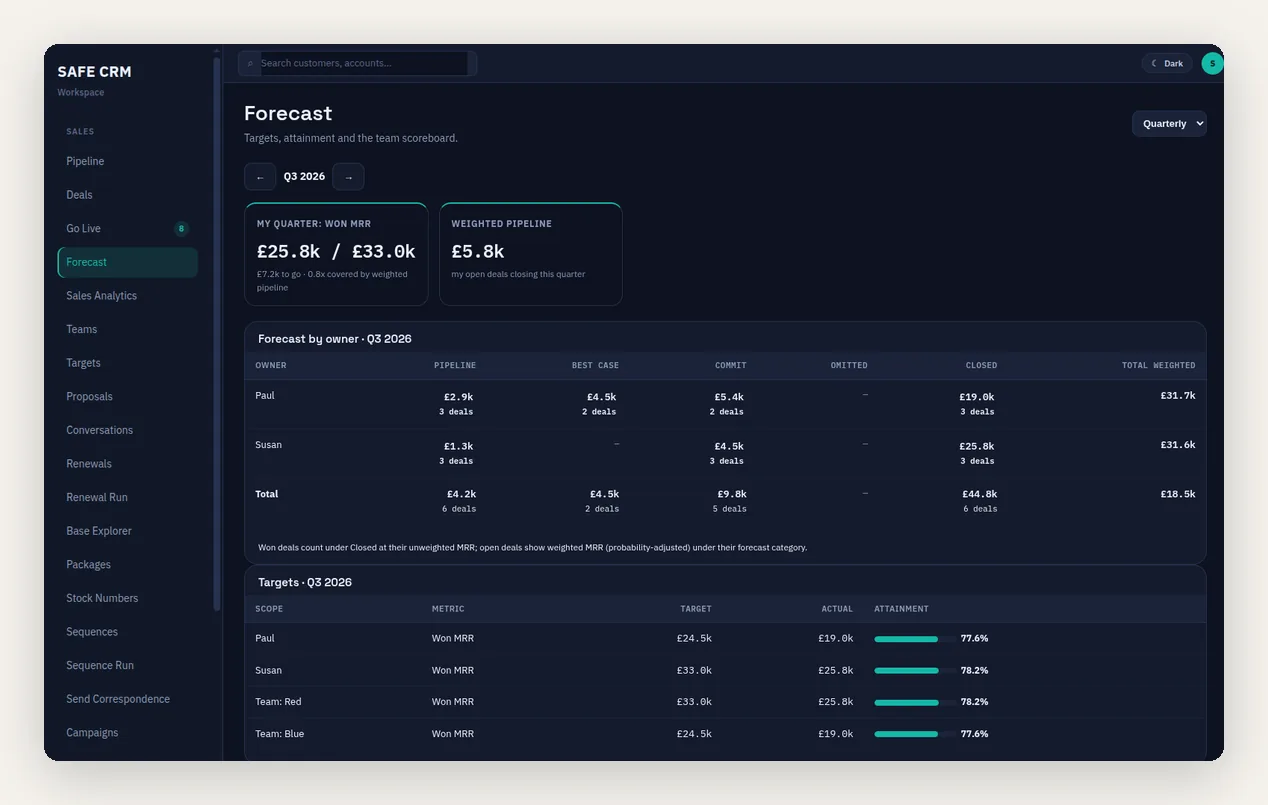This screenshot has width=1268, height=805.
Task: Click the Commit column header
Action: pos(731,366)
